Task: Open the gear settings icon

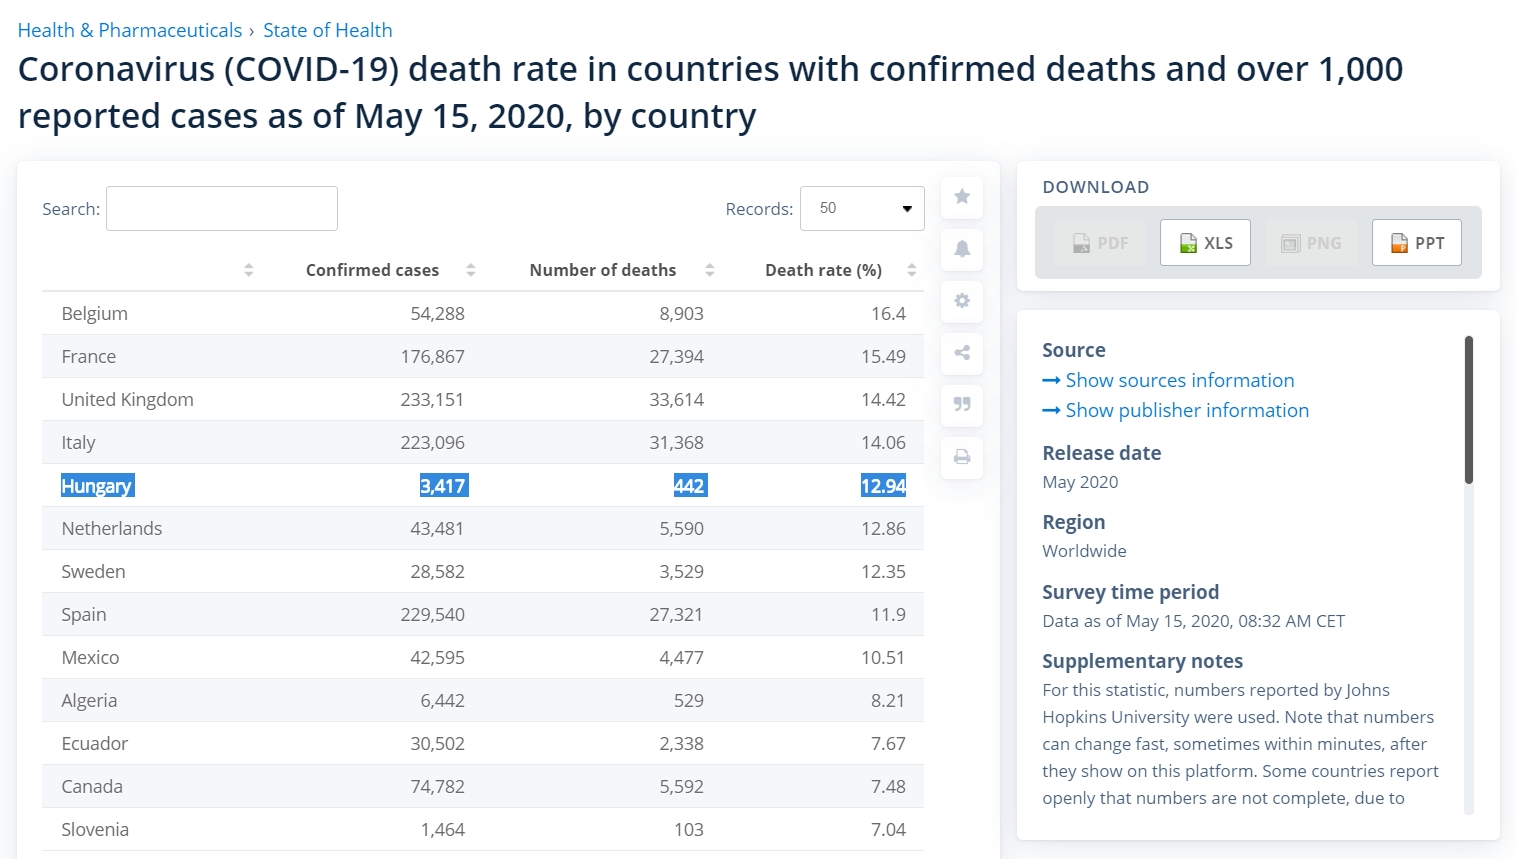Action: click(x=962, y=301)
